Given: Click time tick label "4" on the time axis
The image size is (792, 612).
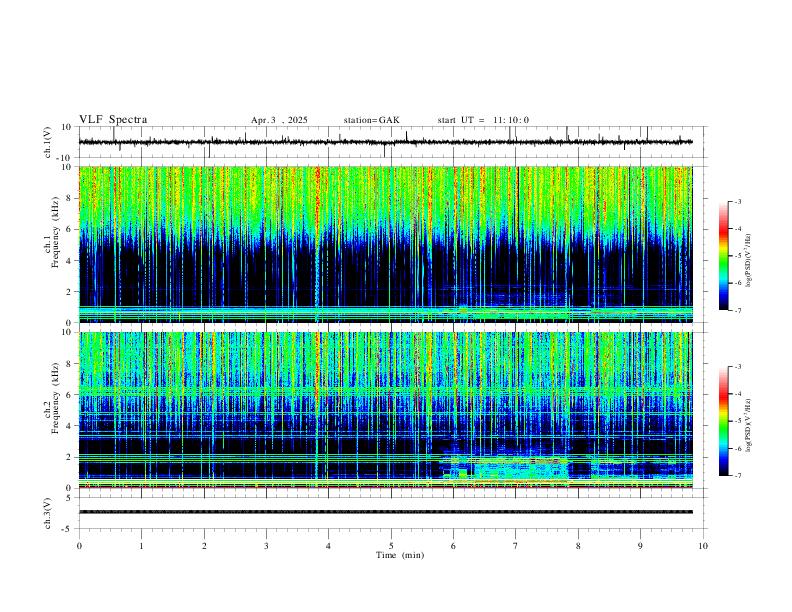Looking at the screenshot, I should point(329,546).
